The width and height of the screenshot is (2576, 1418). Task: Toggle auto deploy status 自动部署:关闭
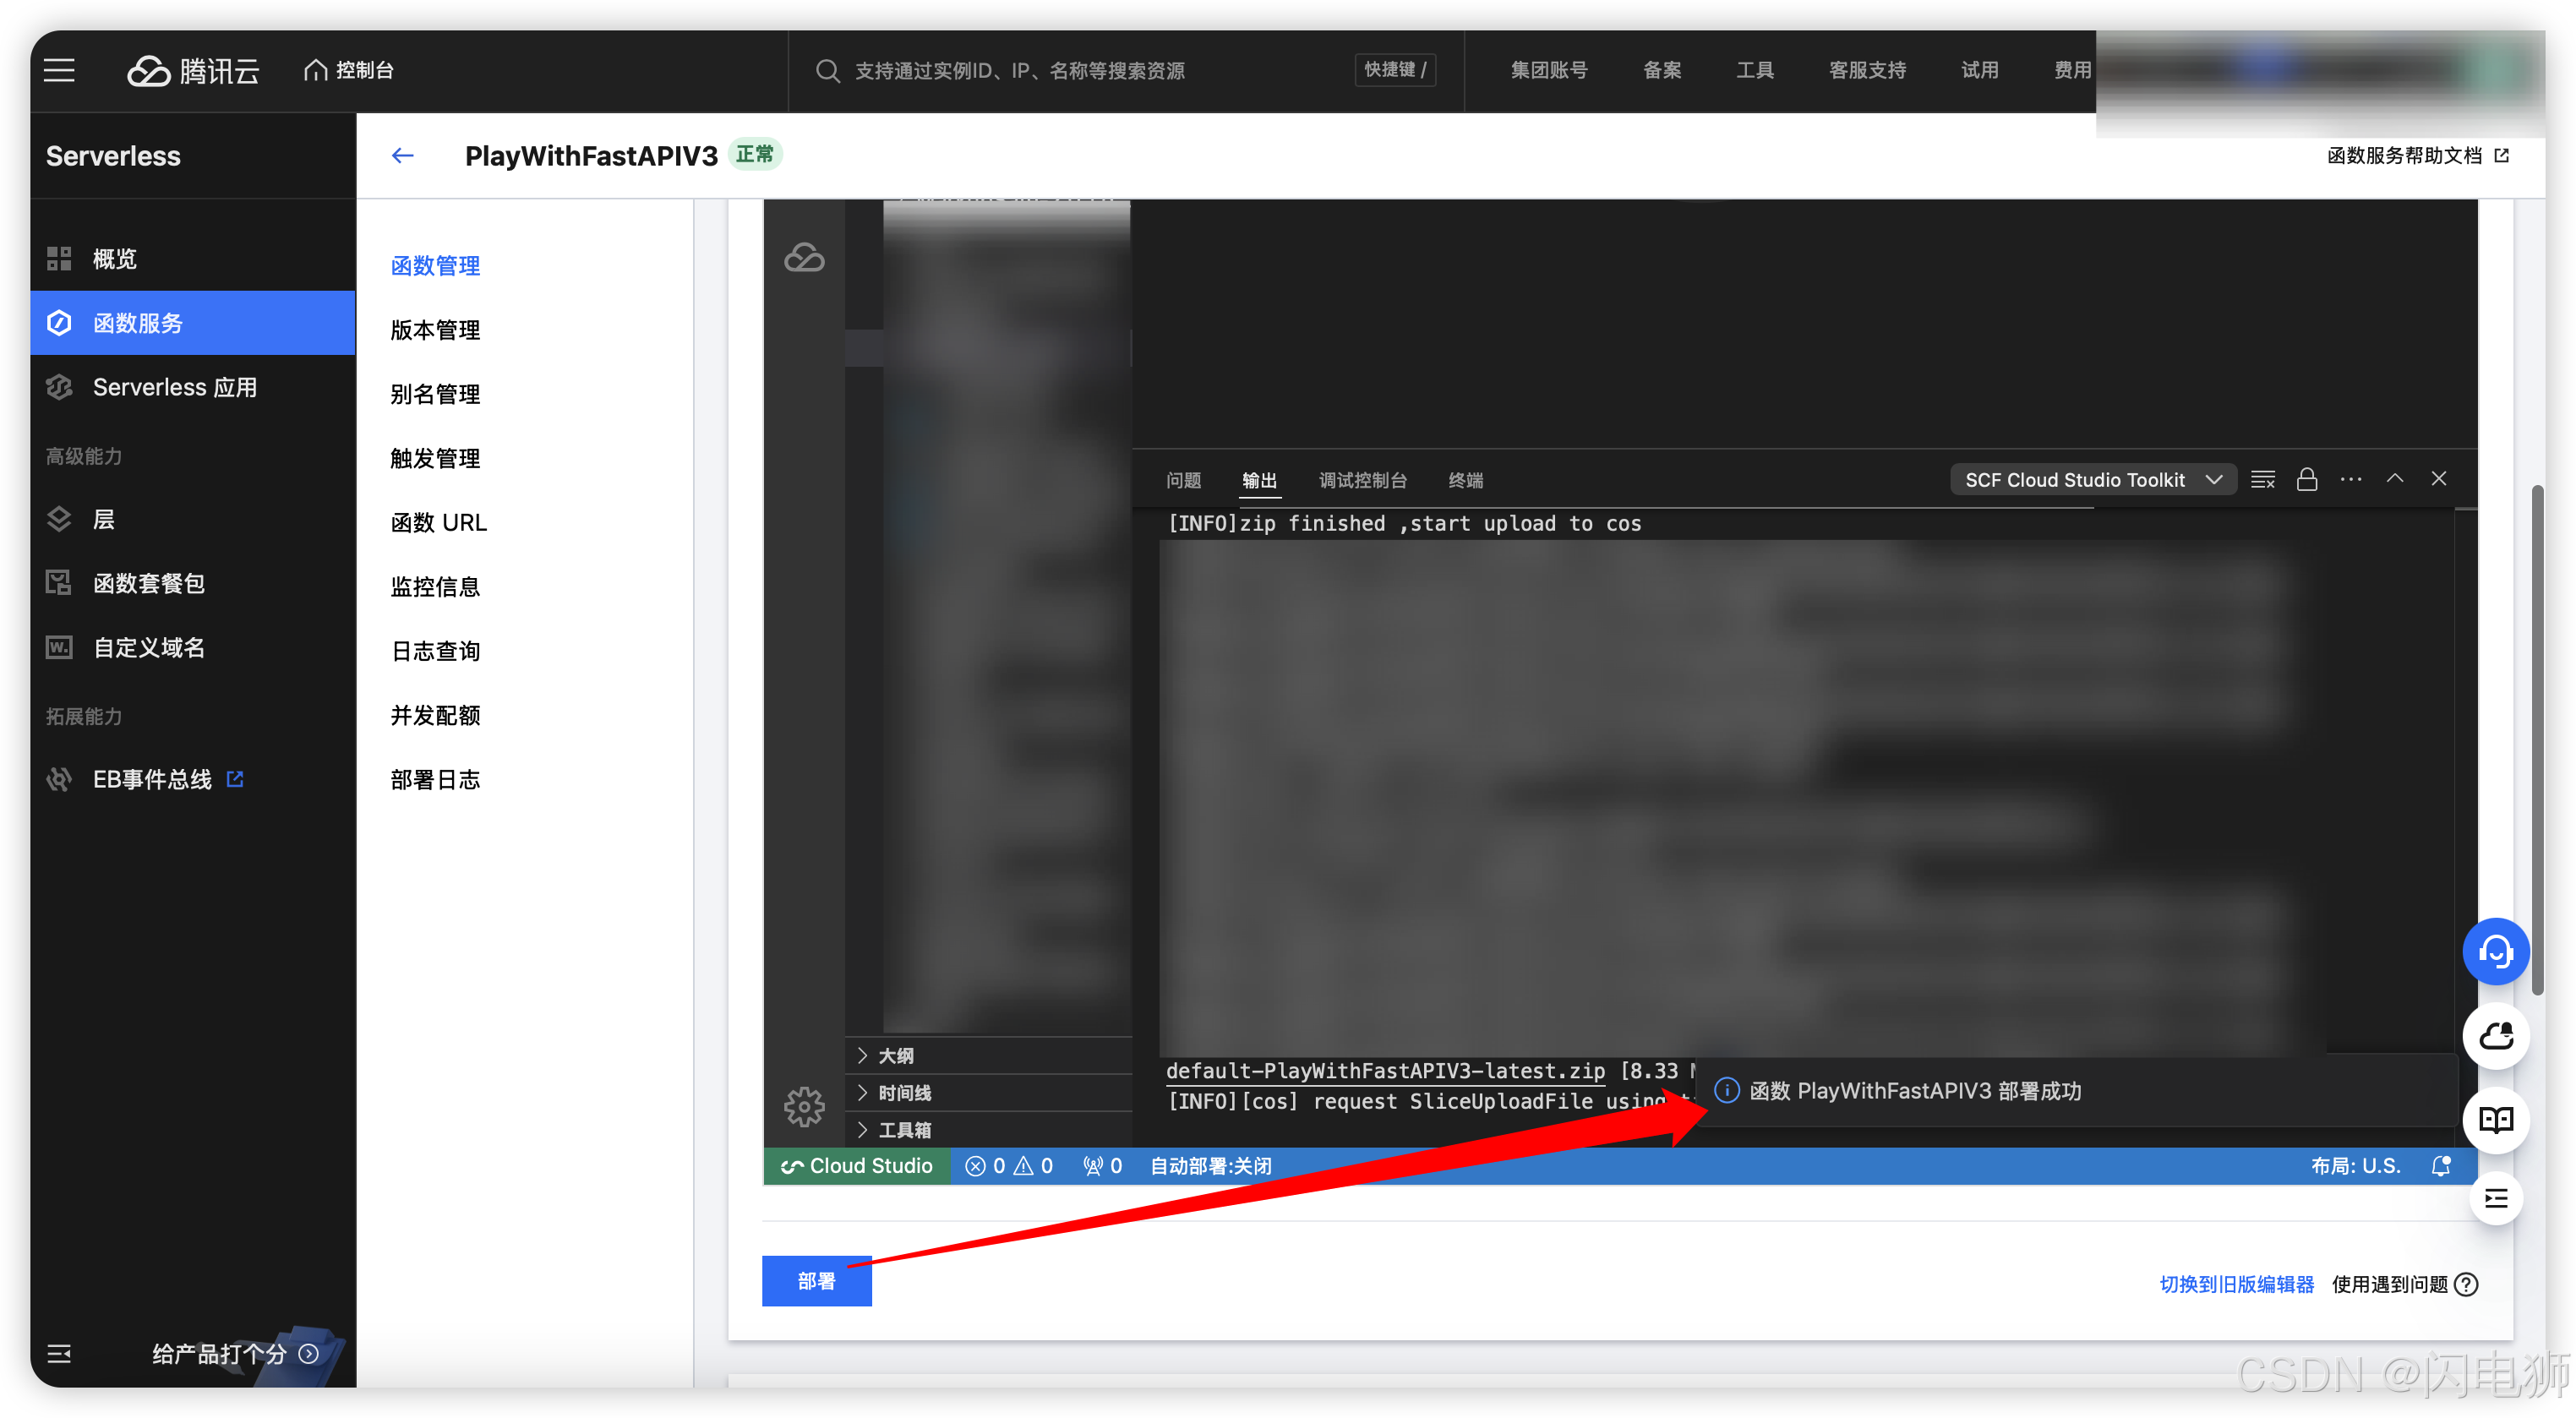click(1210, 1166)
